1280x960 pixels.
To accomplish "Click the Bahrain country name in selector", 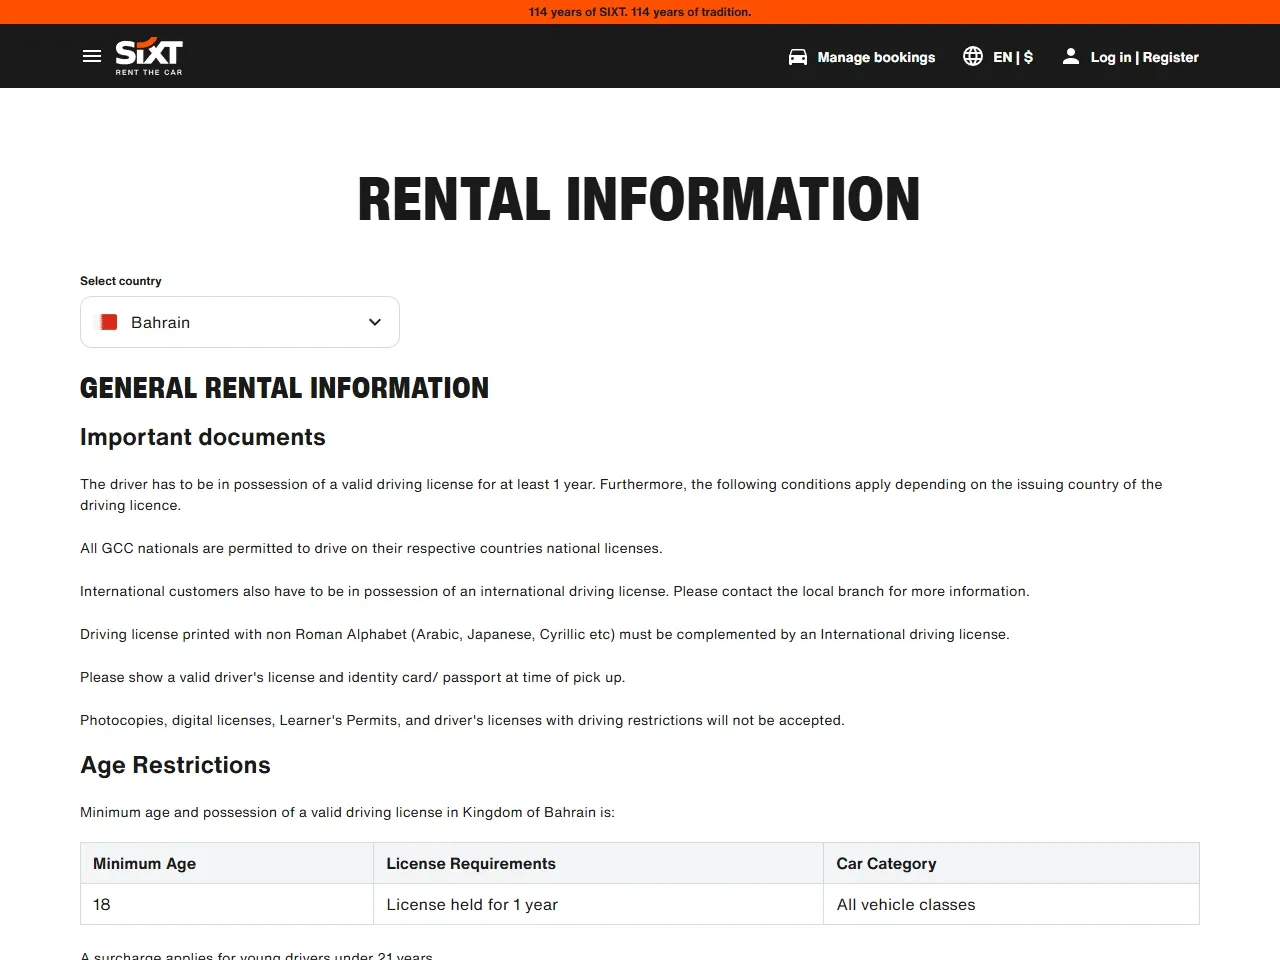I will point(160,322).
